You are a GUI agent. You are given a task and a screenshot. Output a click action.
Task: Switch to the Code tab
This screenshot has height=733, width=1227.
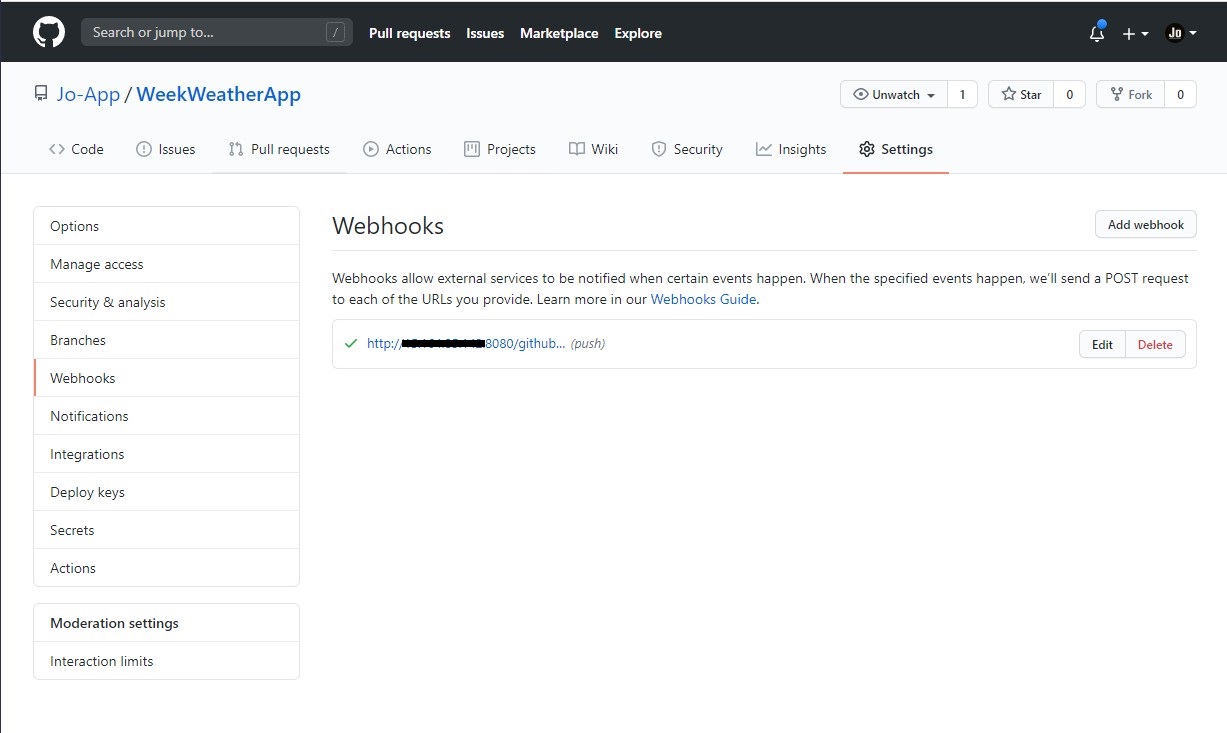(76, 149)
